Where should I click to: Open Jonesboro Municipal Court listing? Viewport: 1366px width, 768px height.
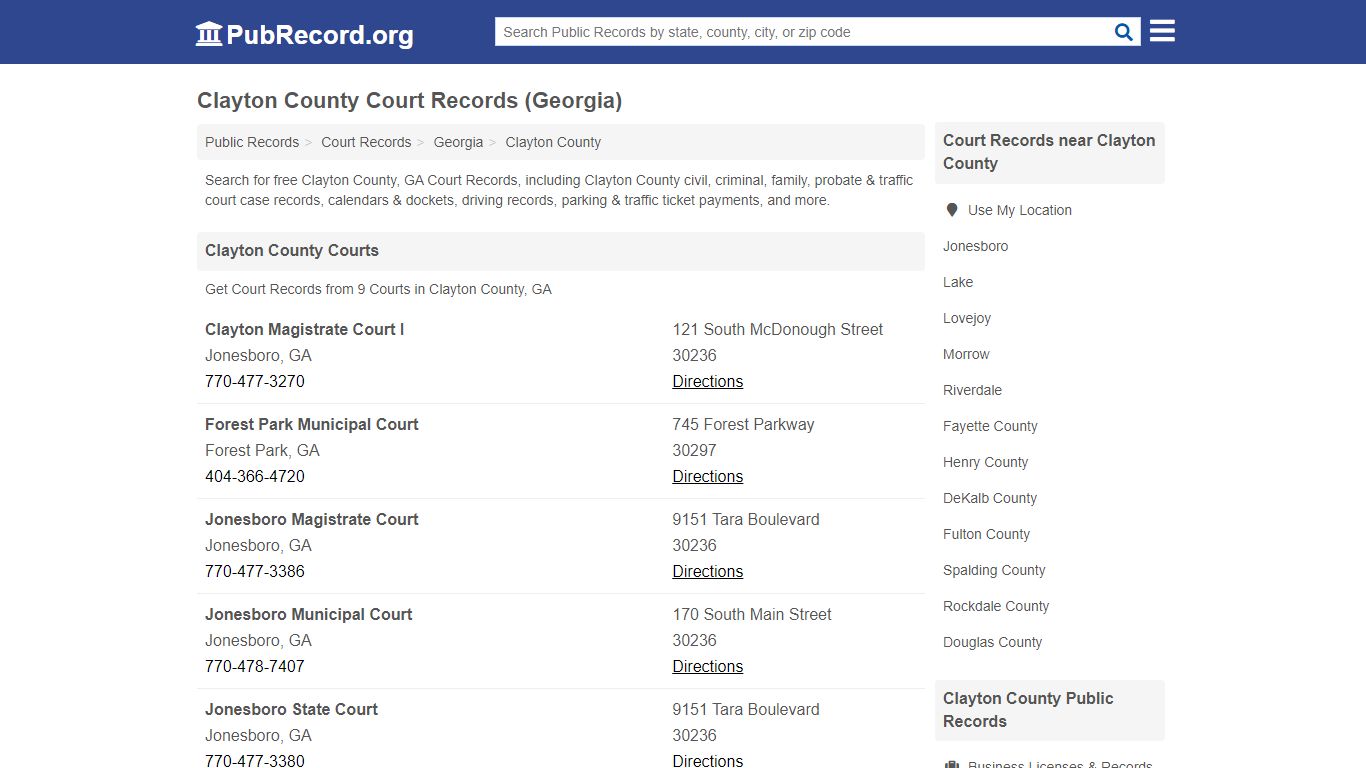pos(309,614)
